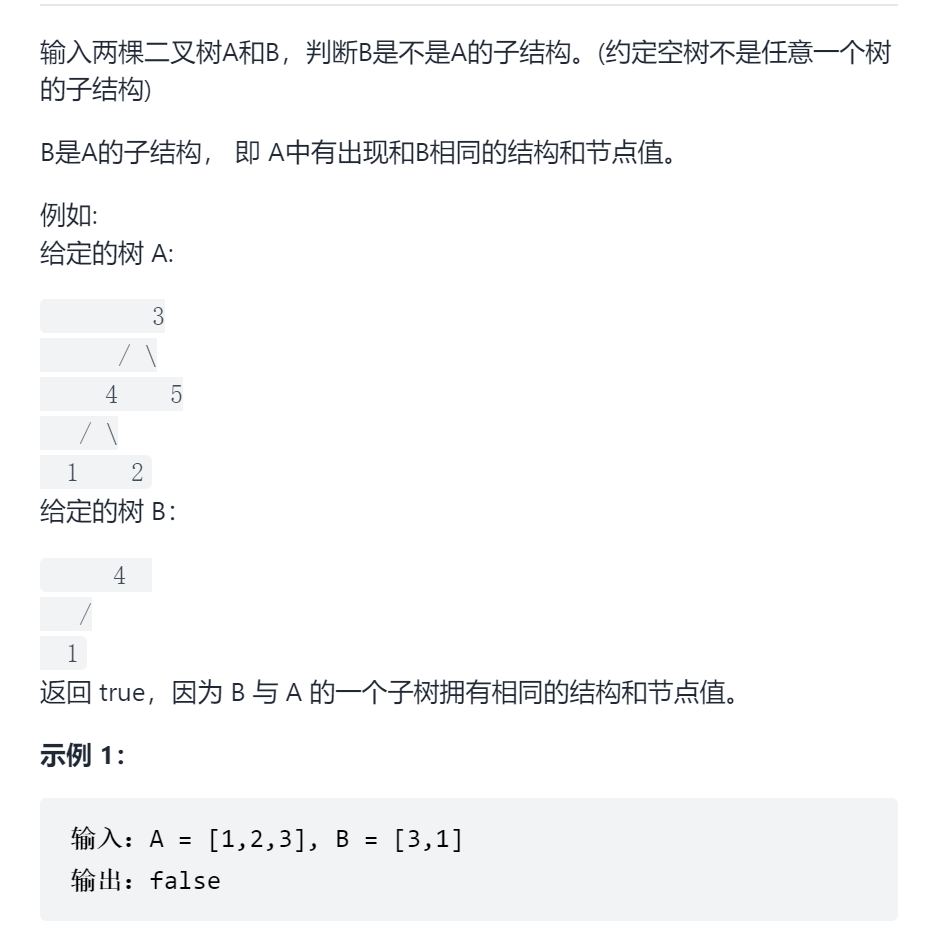Click the sentence beginning '返回 true'
The height and width of the screenshot is (942, 929).
click(x=389, y=692)
